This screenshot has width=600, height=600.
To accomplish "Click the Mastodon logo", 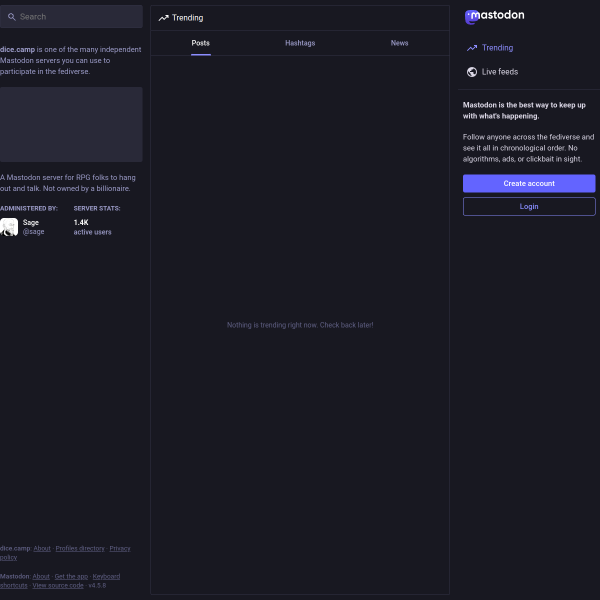I will 494,16.
